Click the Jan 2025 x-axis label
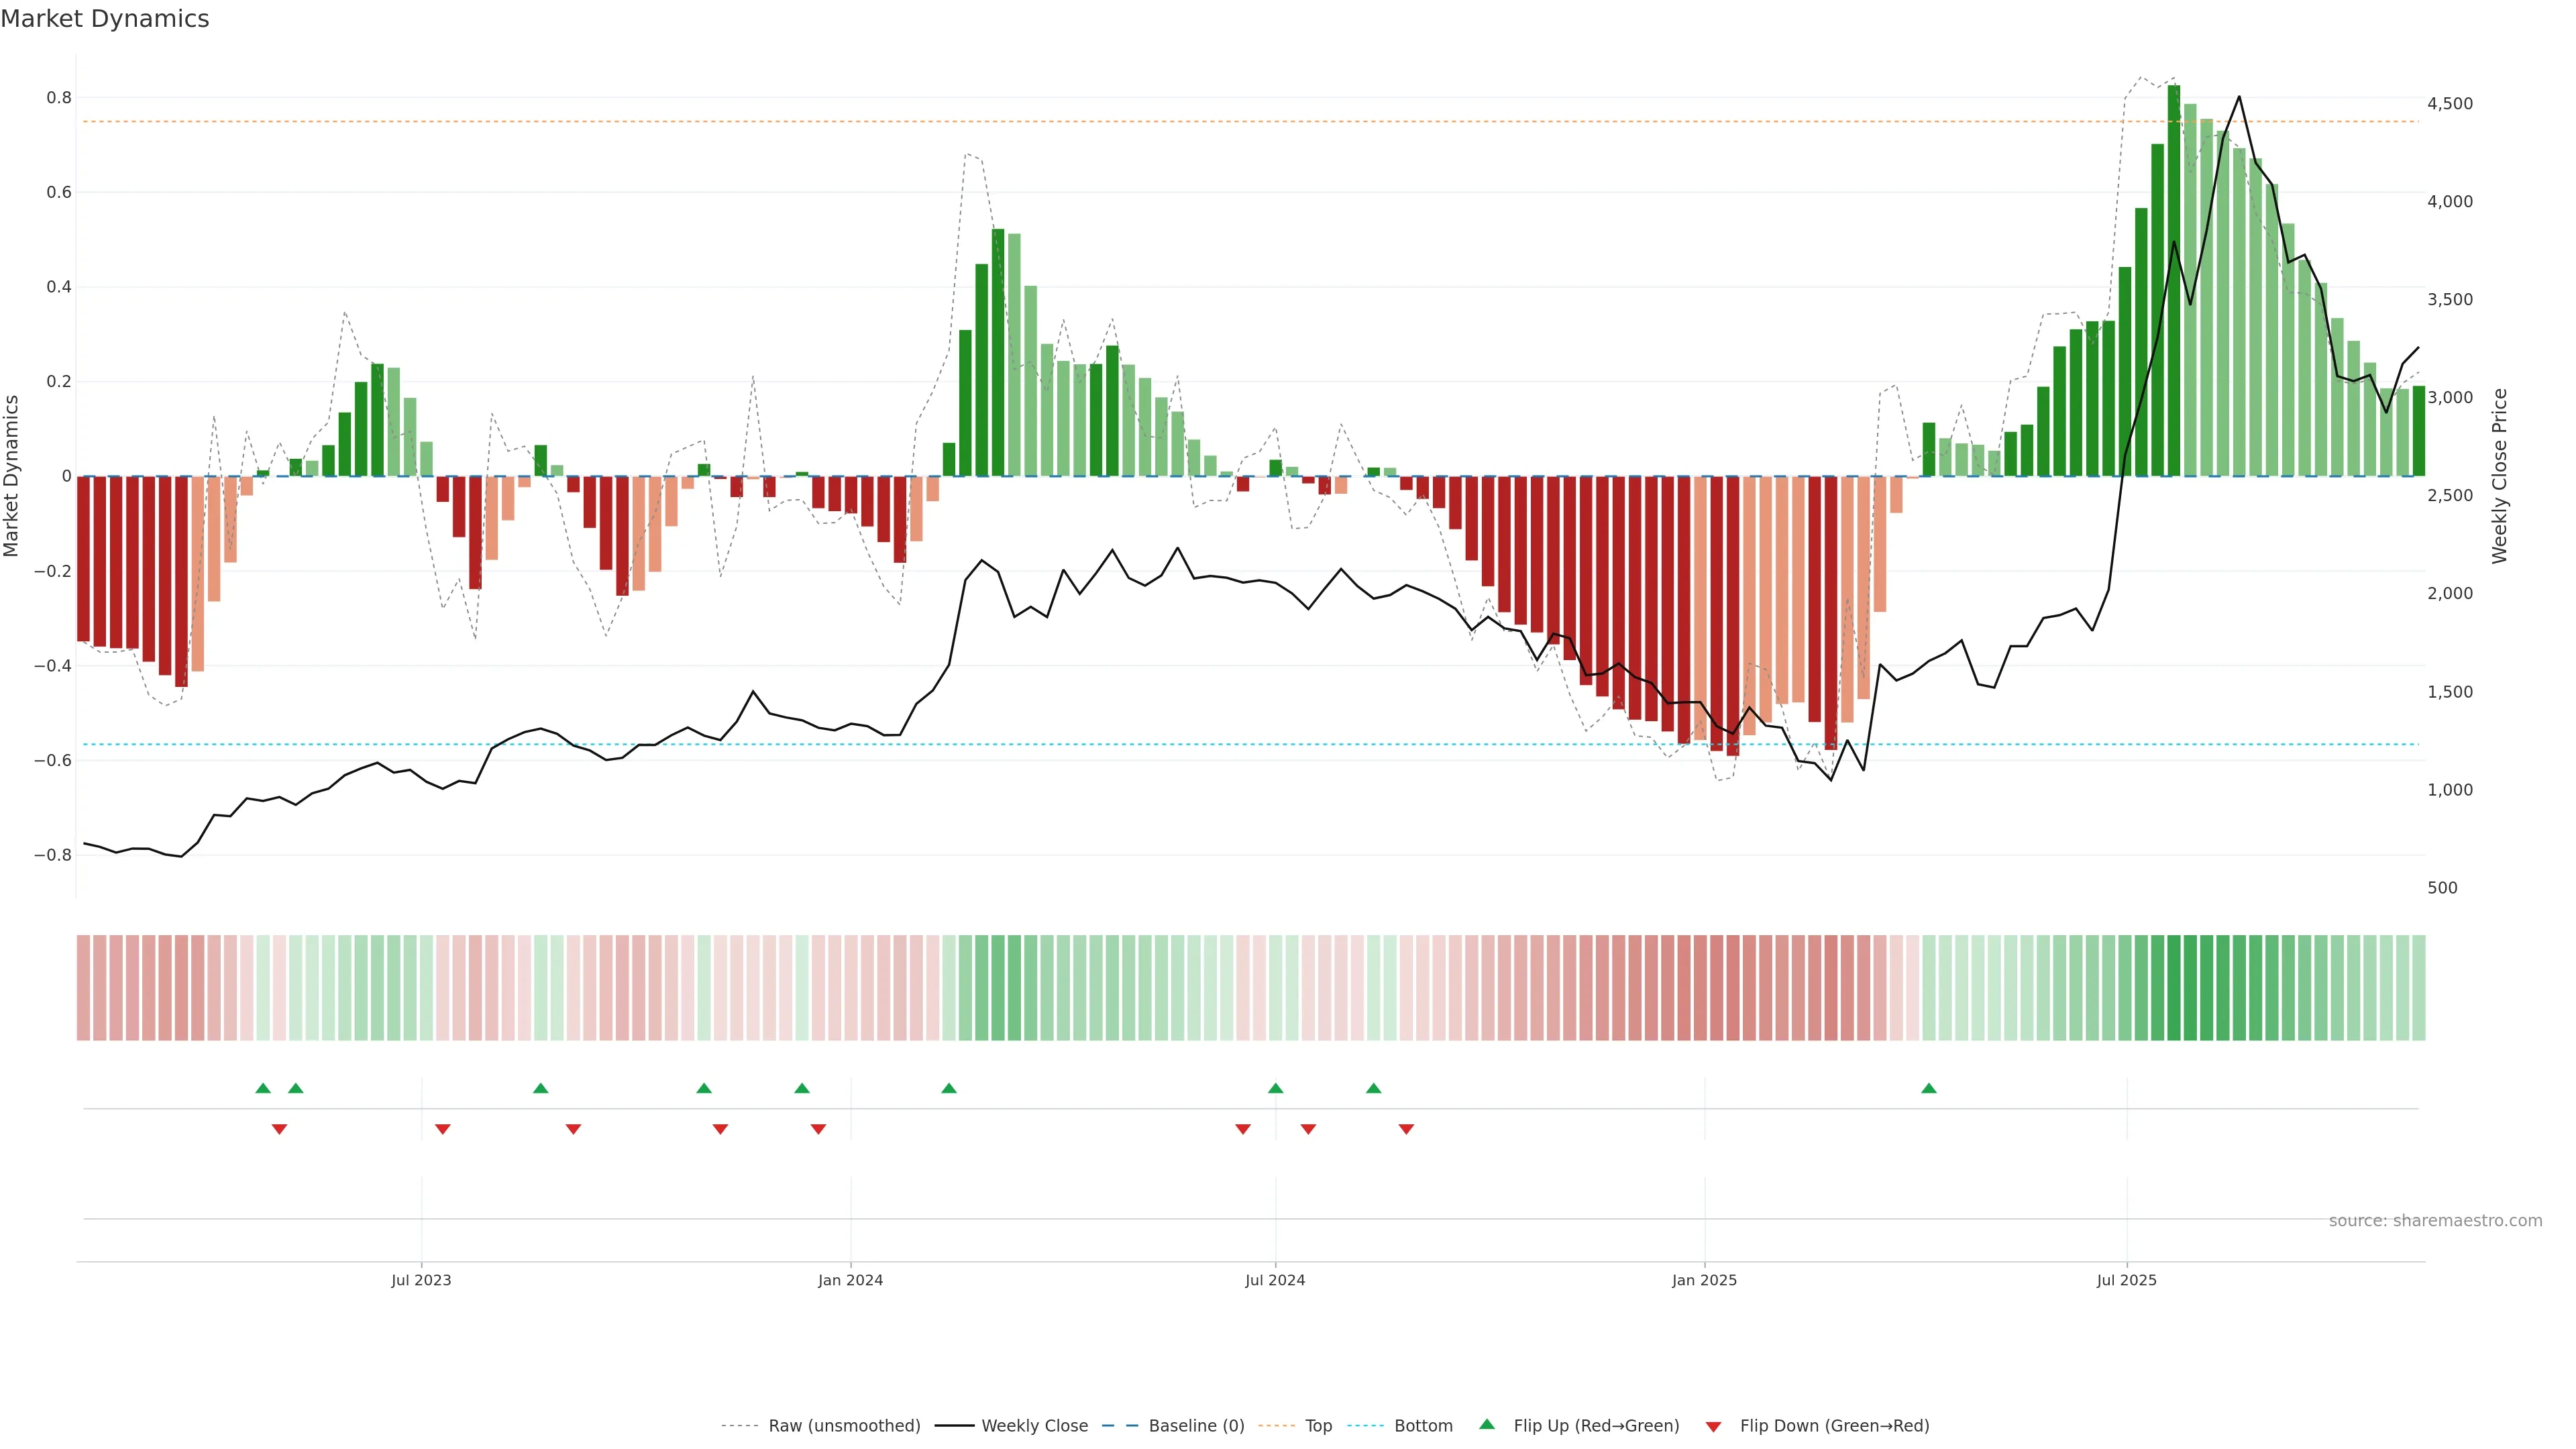The height and width of the screenshot is (1449, 2576). 1704,1280
